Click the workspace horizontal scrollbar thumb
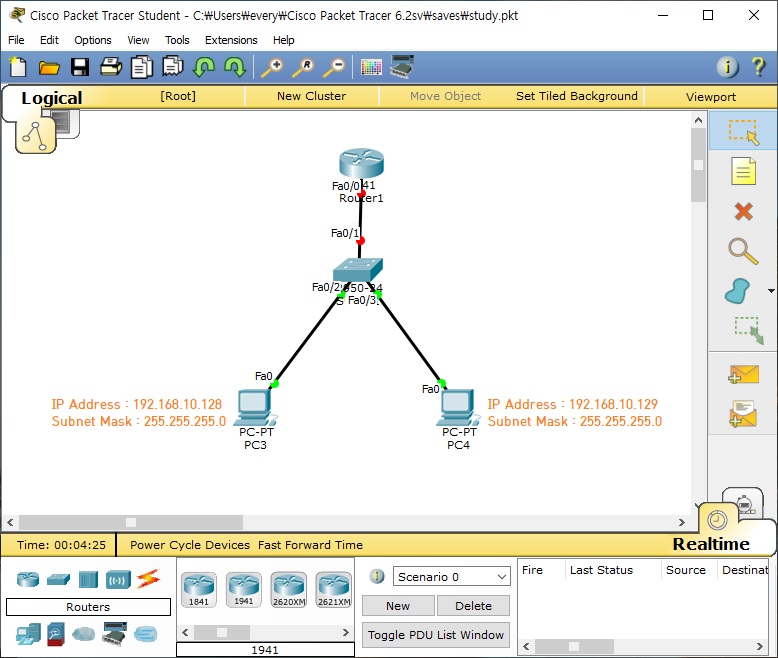This screenshot has height=658, width=778. (x=131, y=522)
